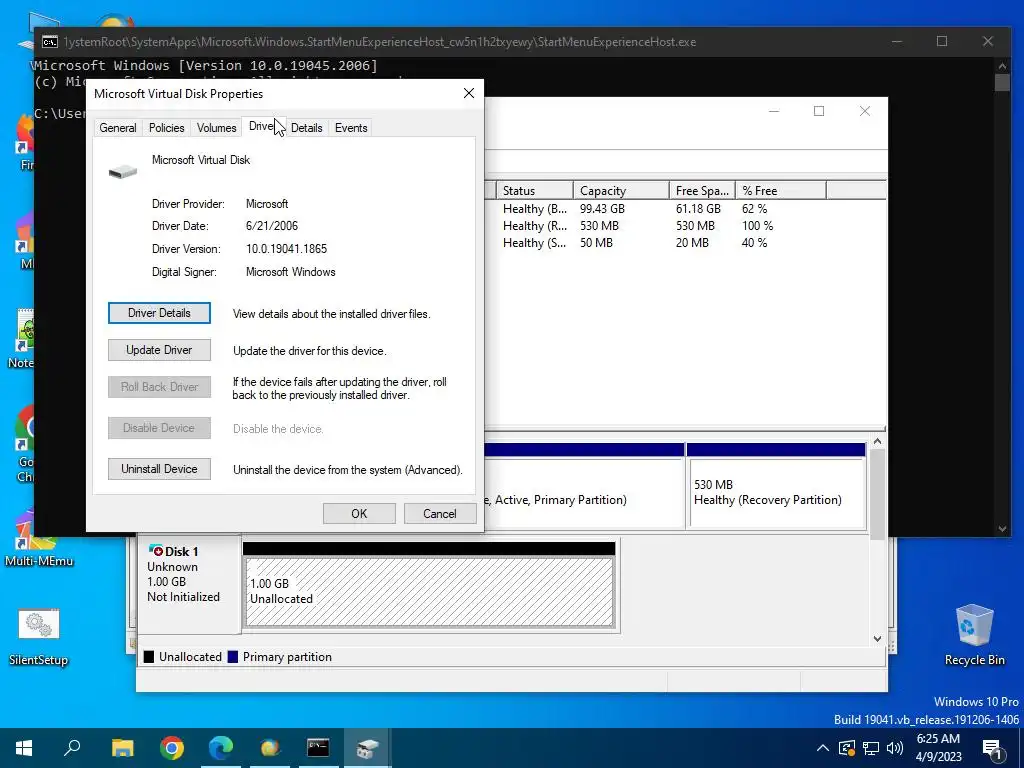Switch to Disk Management taskbar button

(367, 748)
